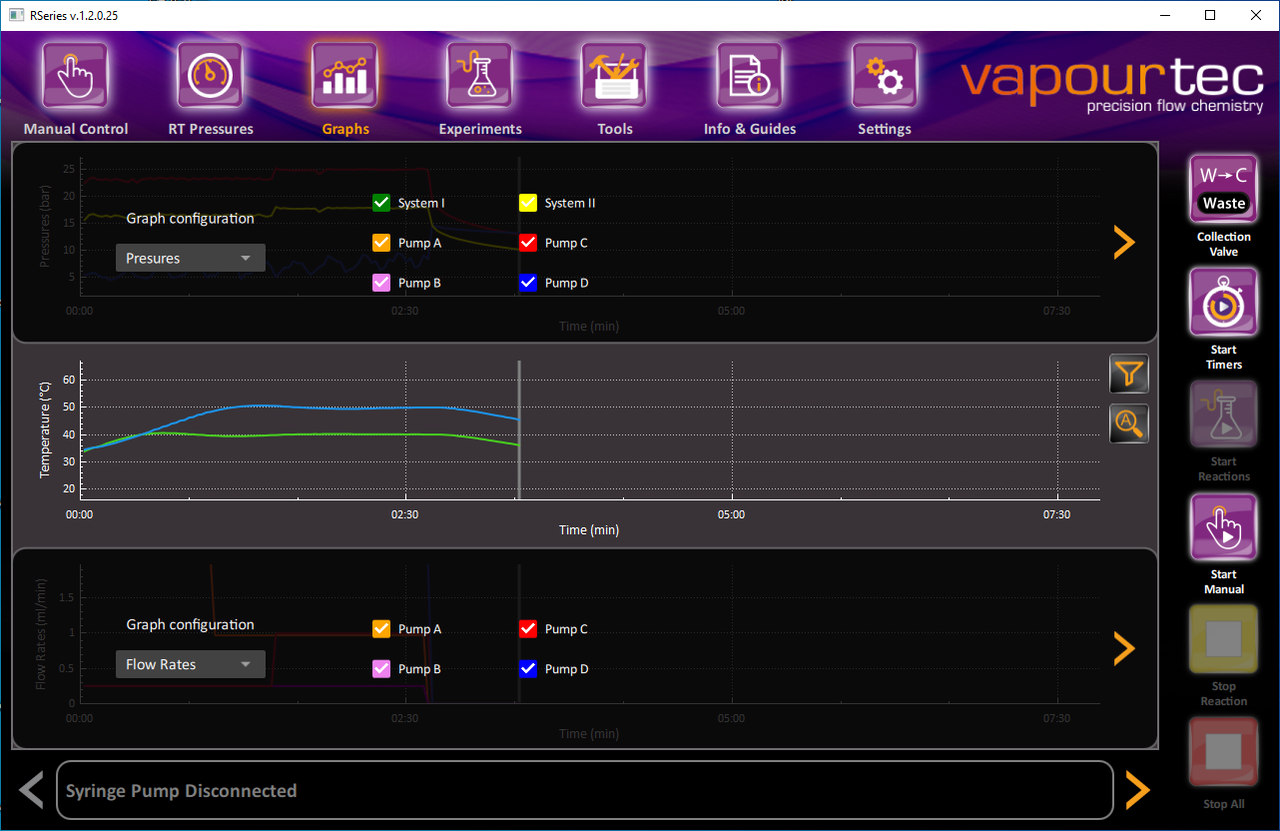The height and width of the screenshot is (831, 1280).
Task: Click the Start Timers stopwatch icon
Action: 1224,303
